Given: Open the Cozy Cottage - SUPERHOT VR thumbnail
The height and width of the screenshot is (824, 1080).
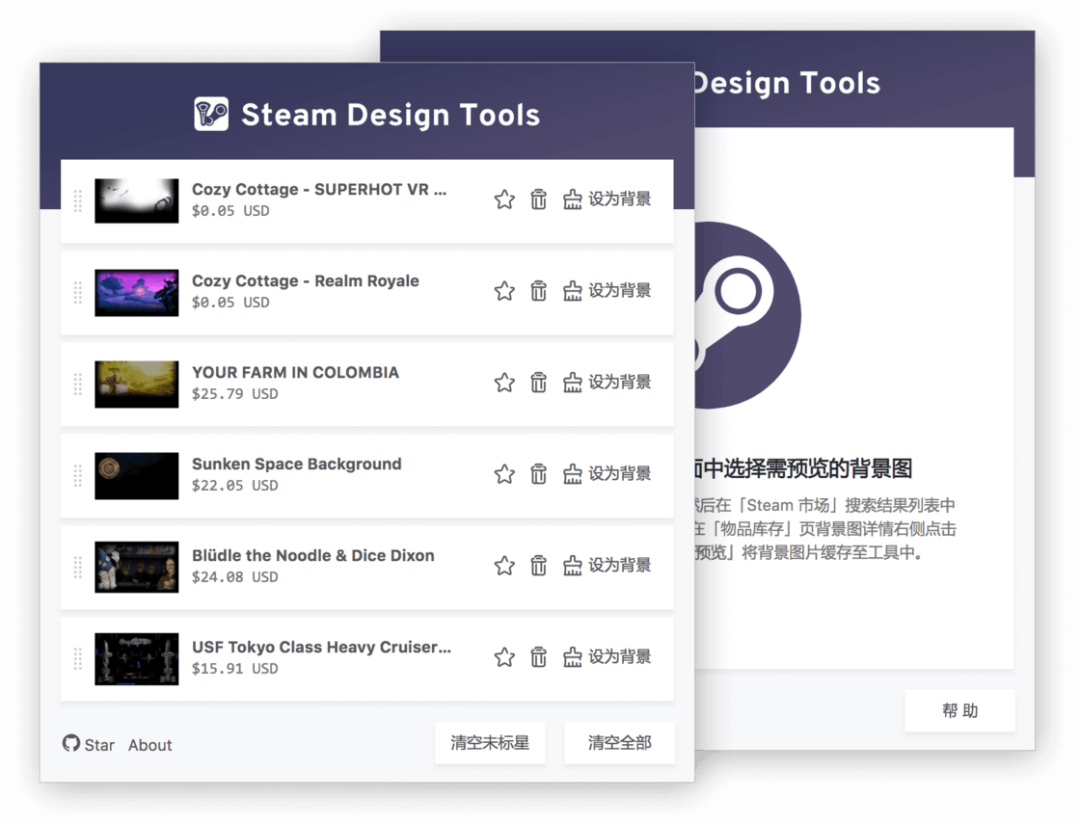Looking at the screenshot, I should click(136, 200).
